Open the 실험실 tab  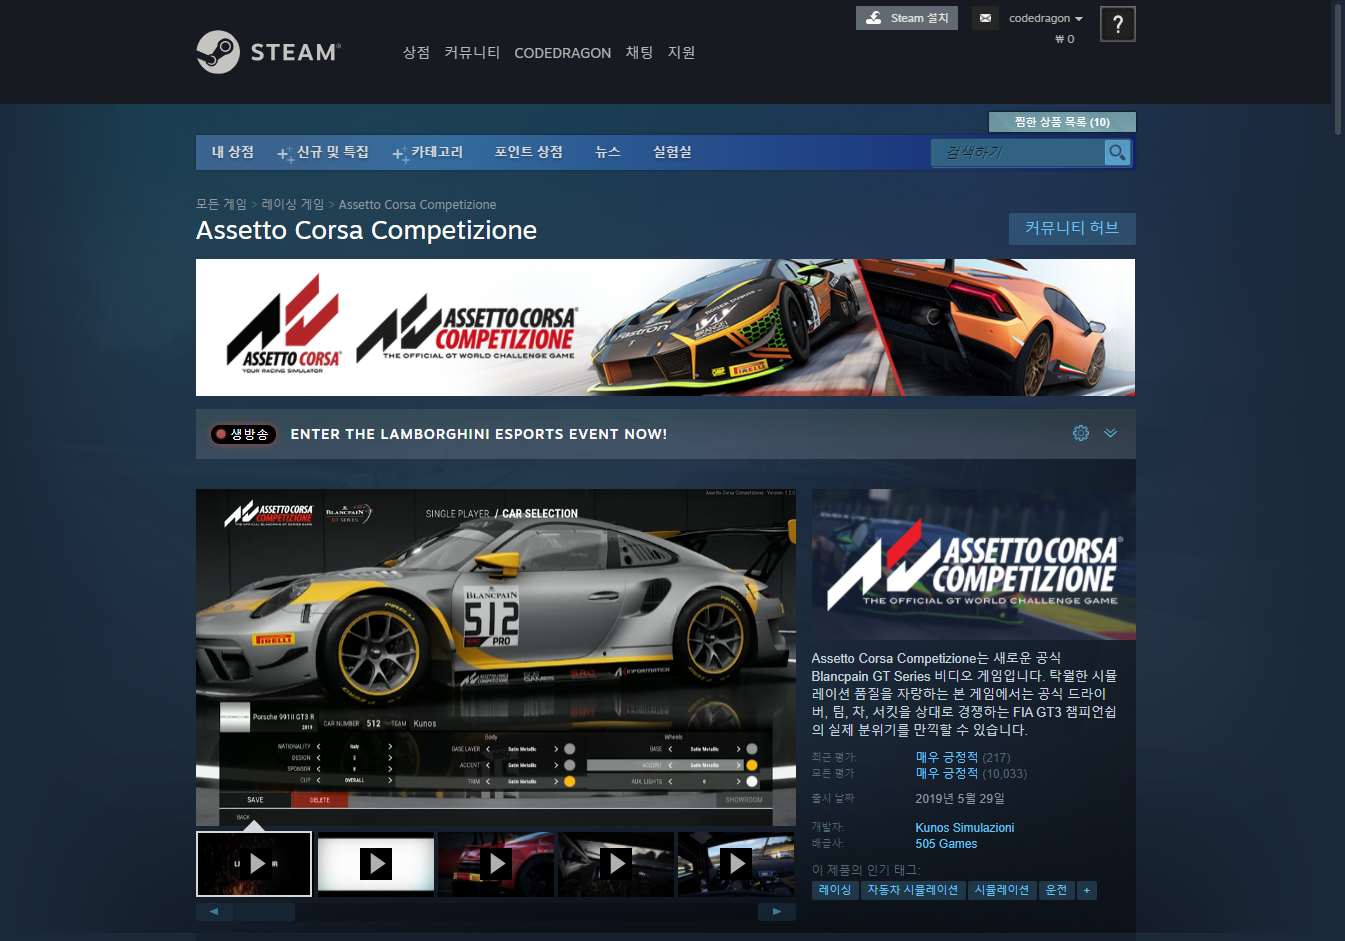click(672, 152)
